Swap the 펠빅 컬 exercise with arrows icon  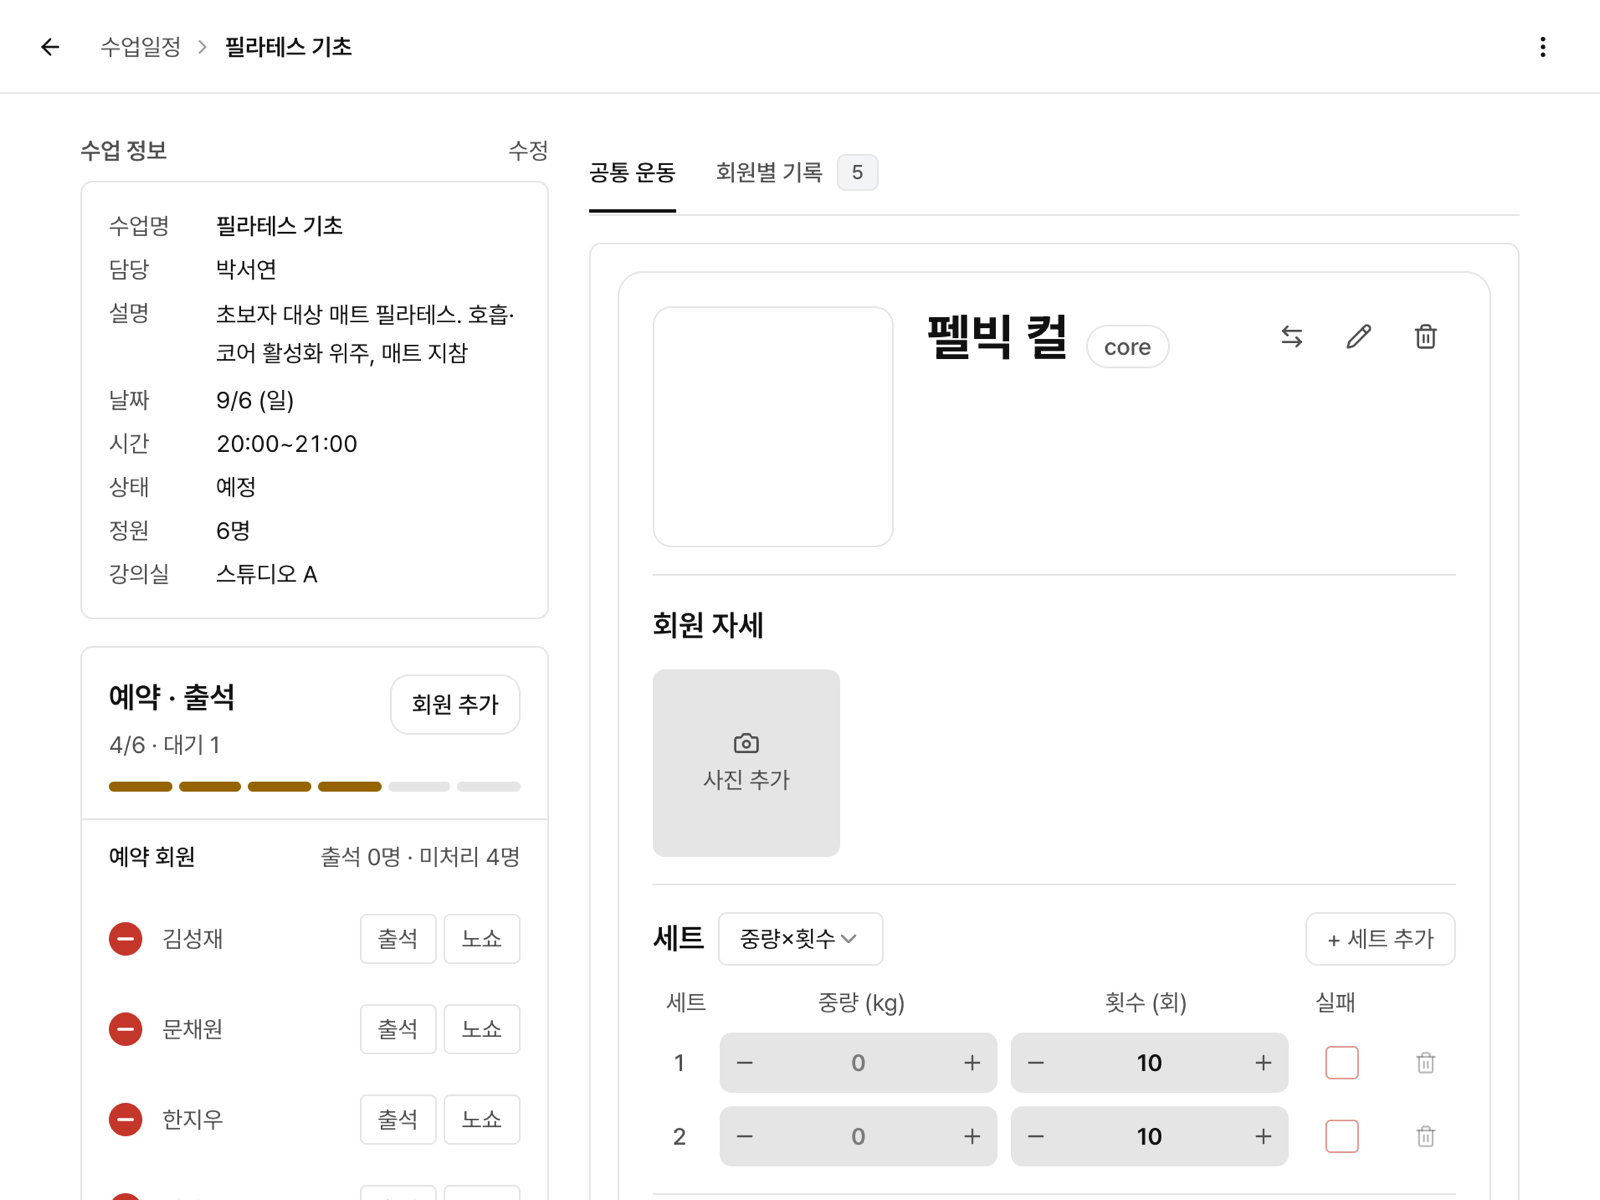click(x=1292, y=337)
